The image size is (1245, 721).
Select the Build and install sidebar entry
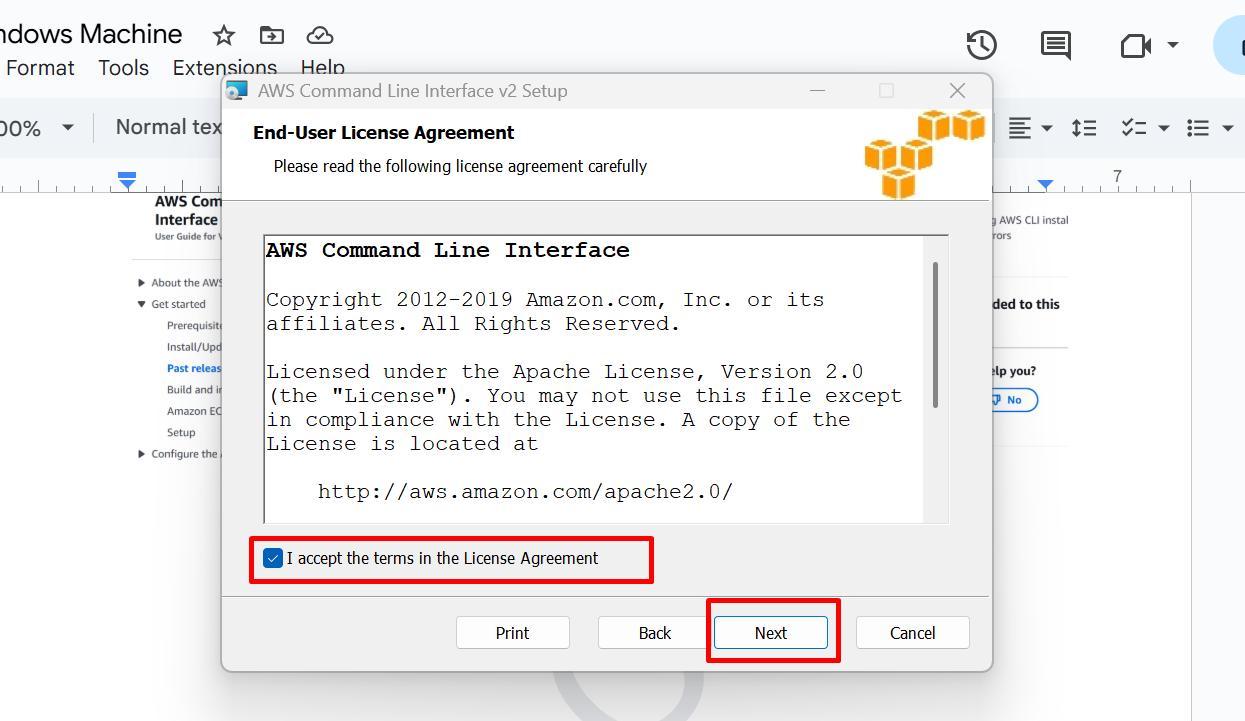194,390
